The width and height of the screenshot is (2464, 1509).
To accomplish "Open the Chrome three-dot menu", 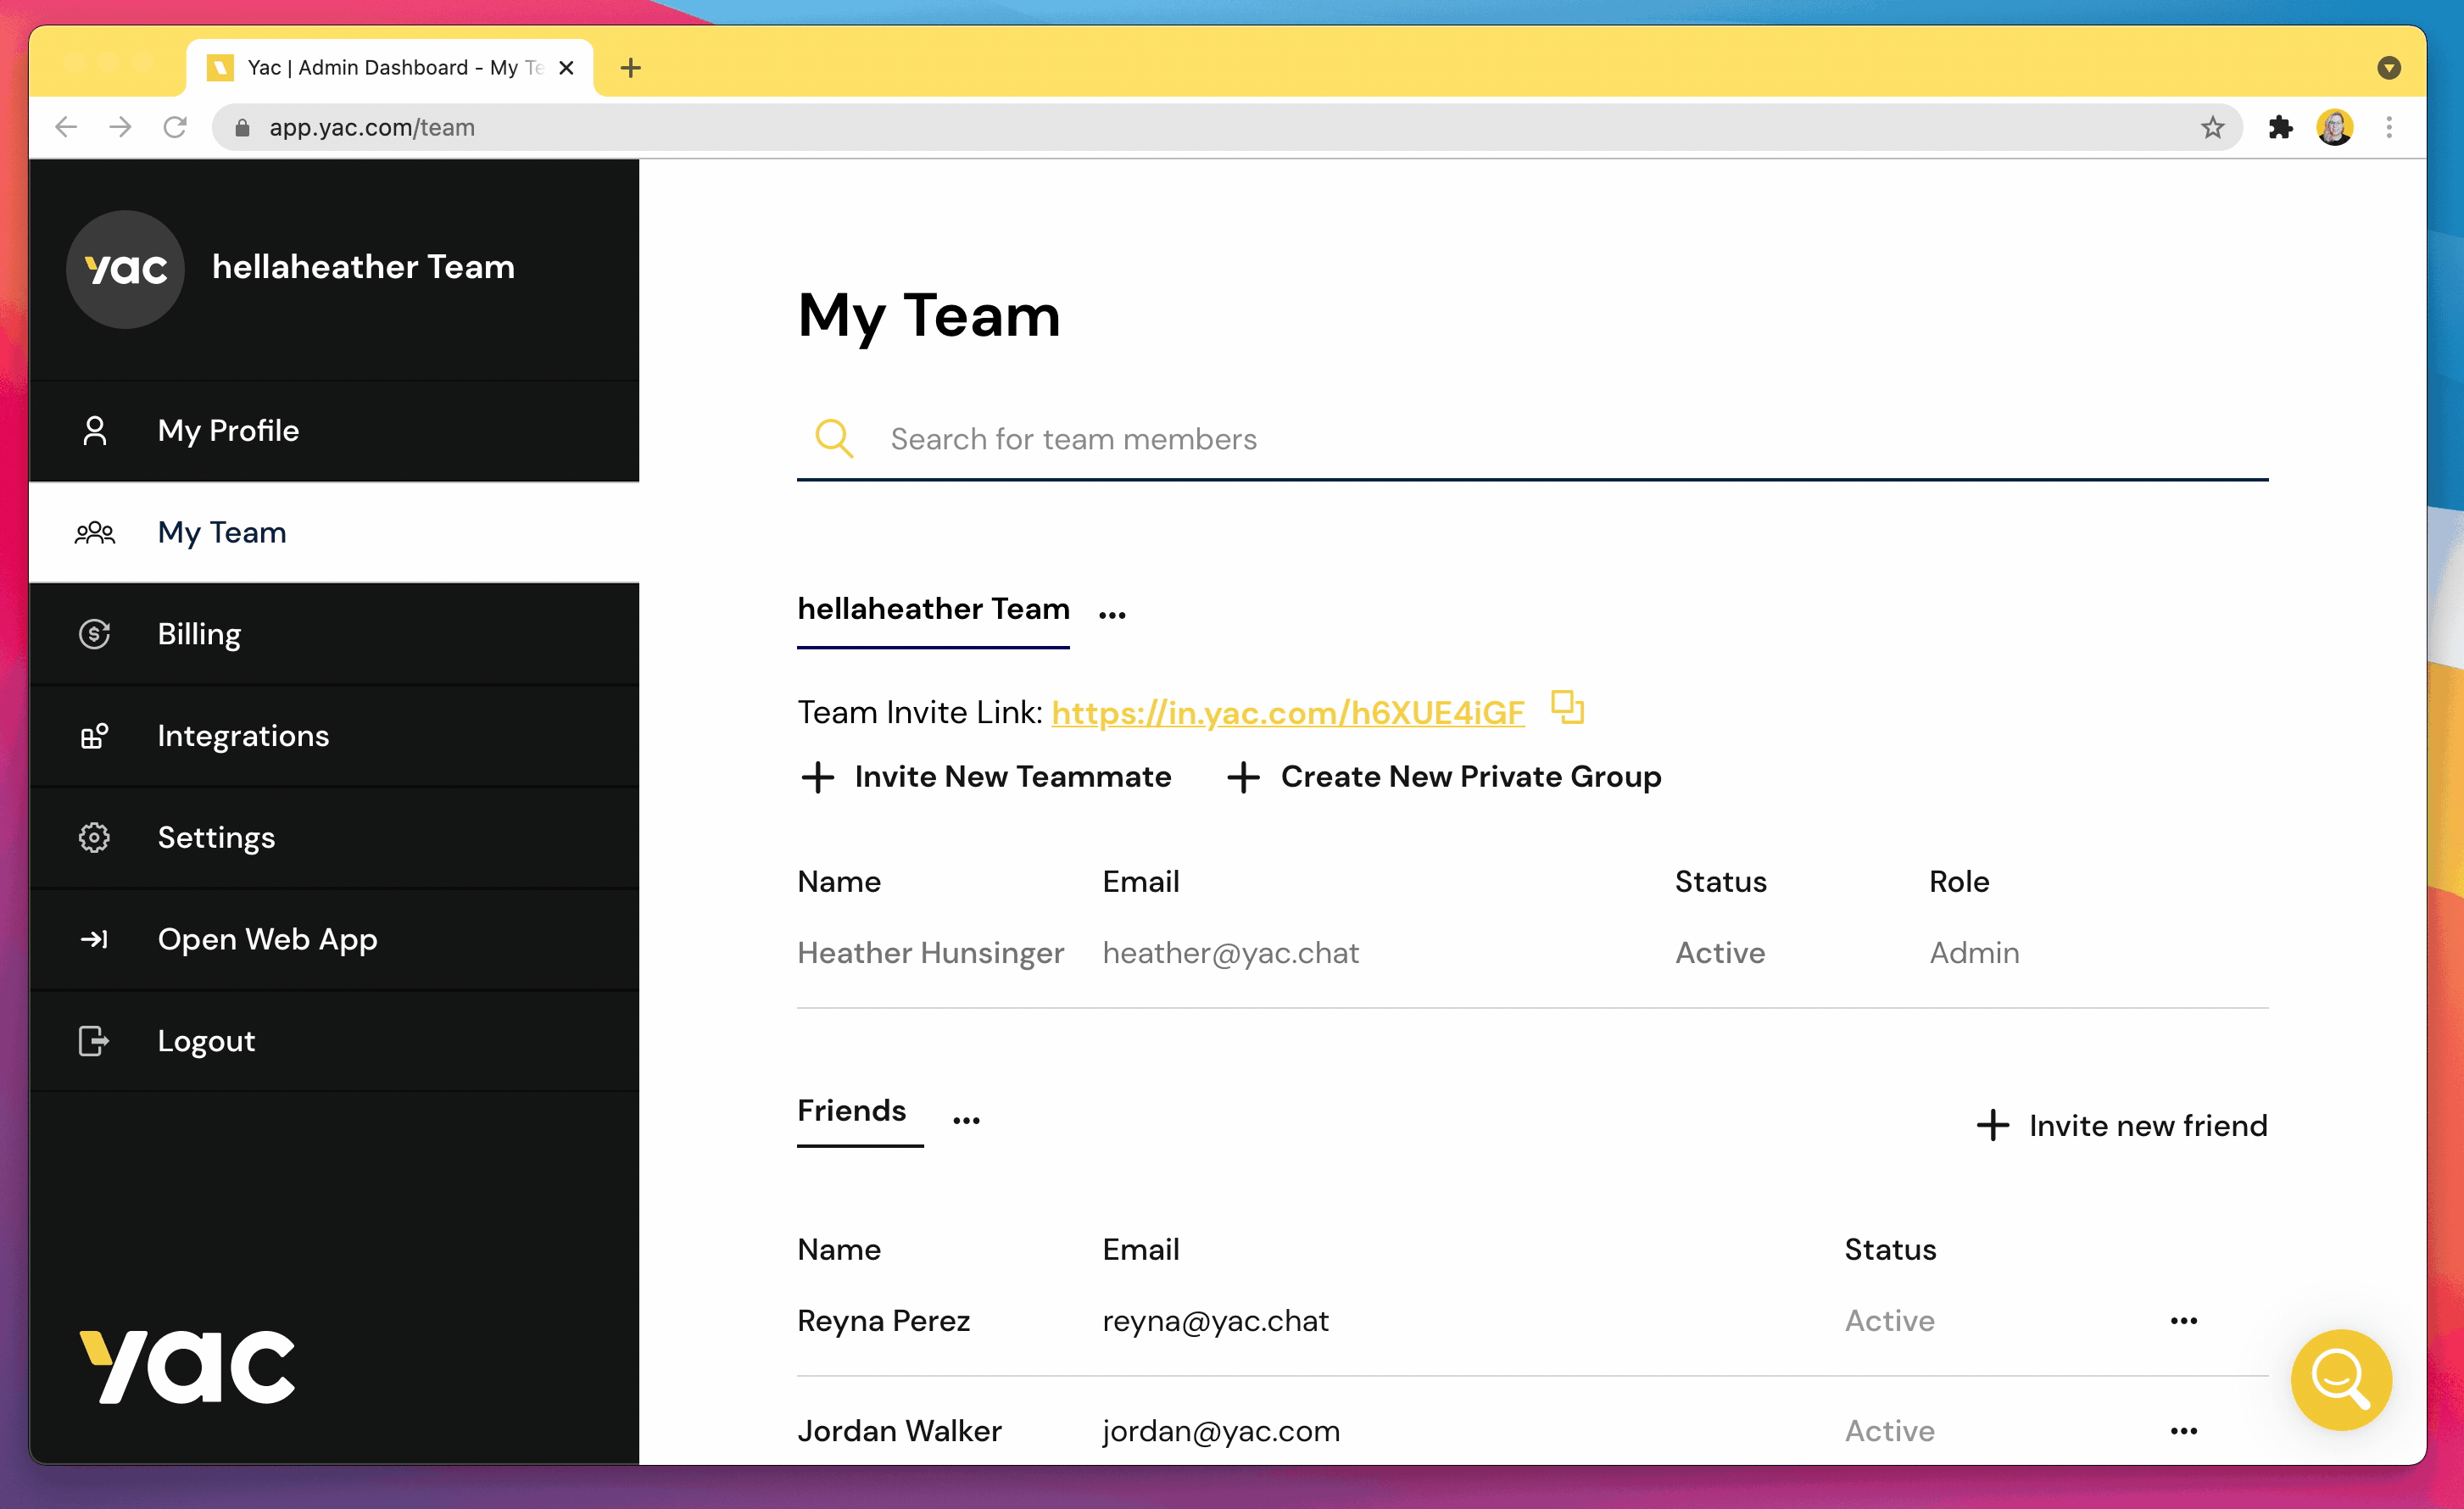I will pos(2389,127).
